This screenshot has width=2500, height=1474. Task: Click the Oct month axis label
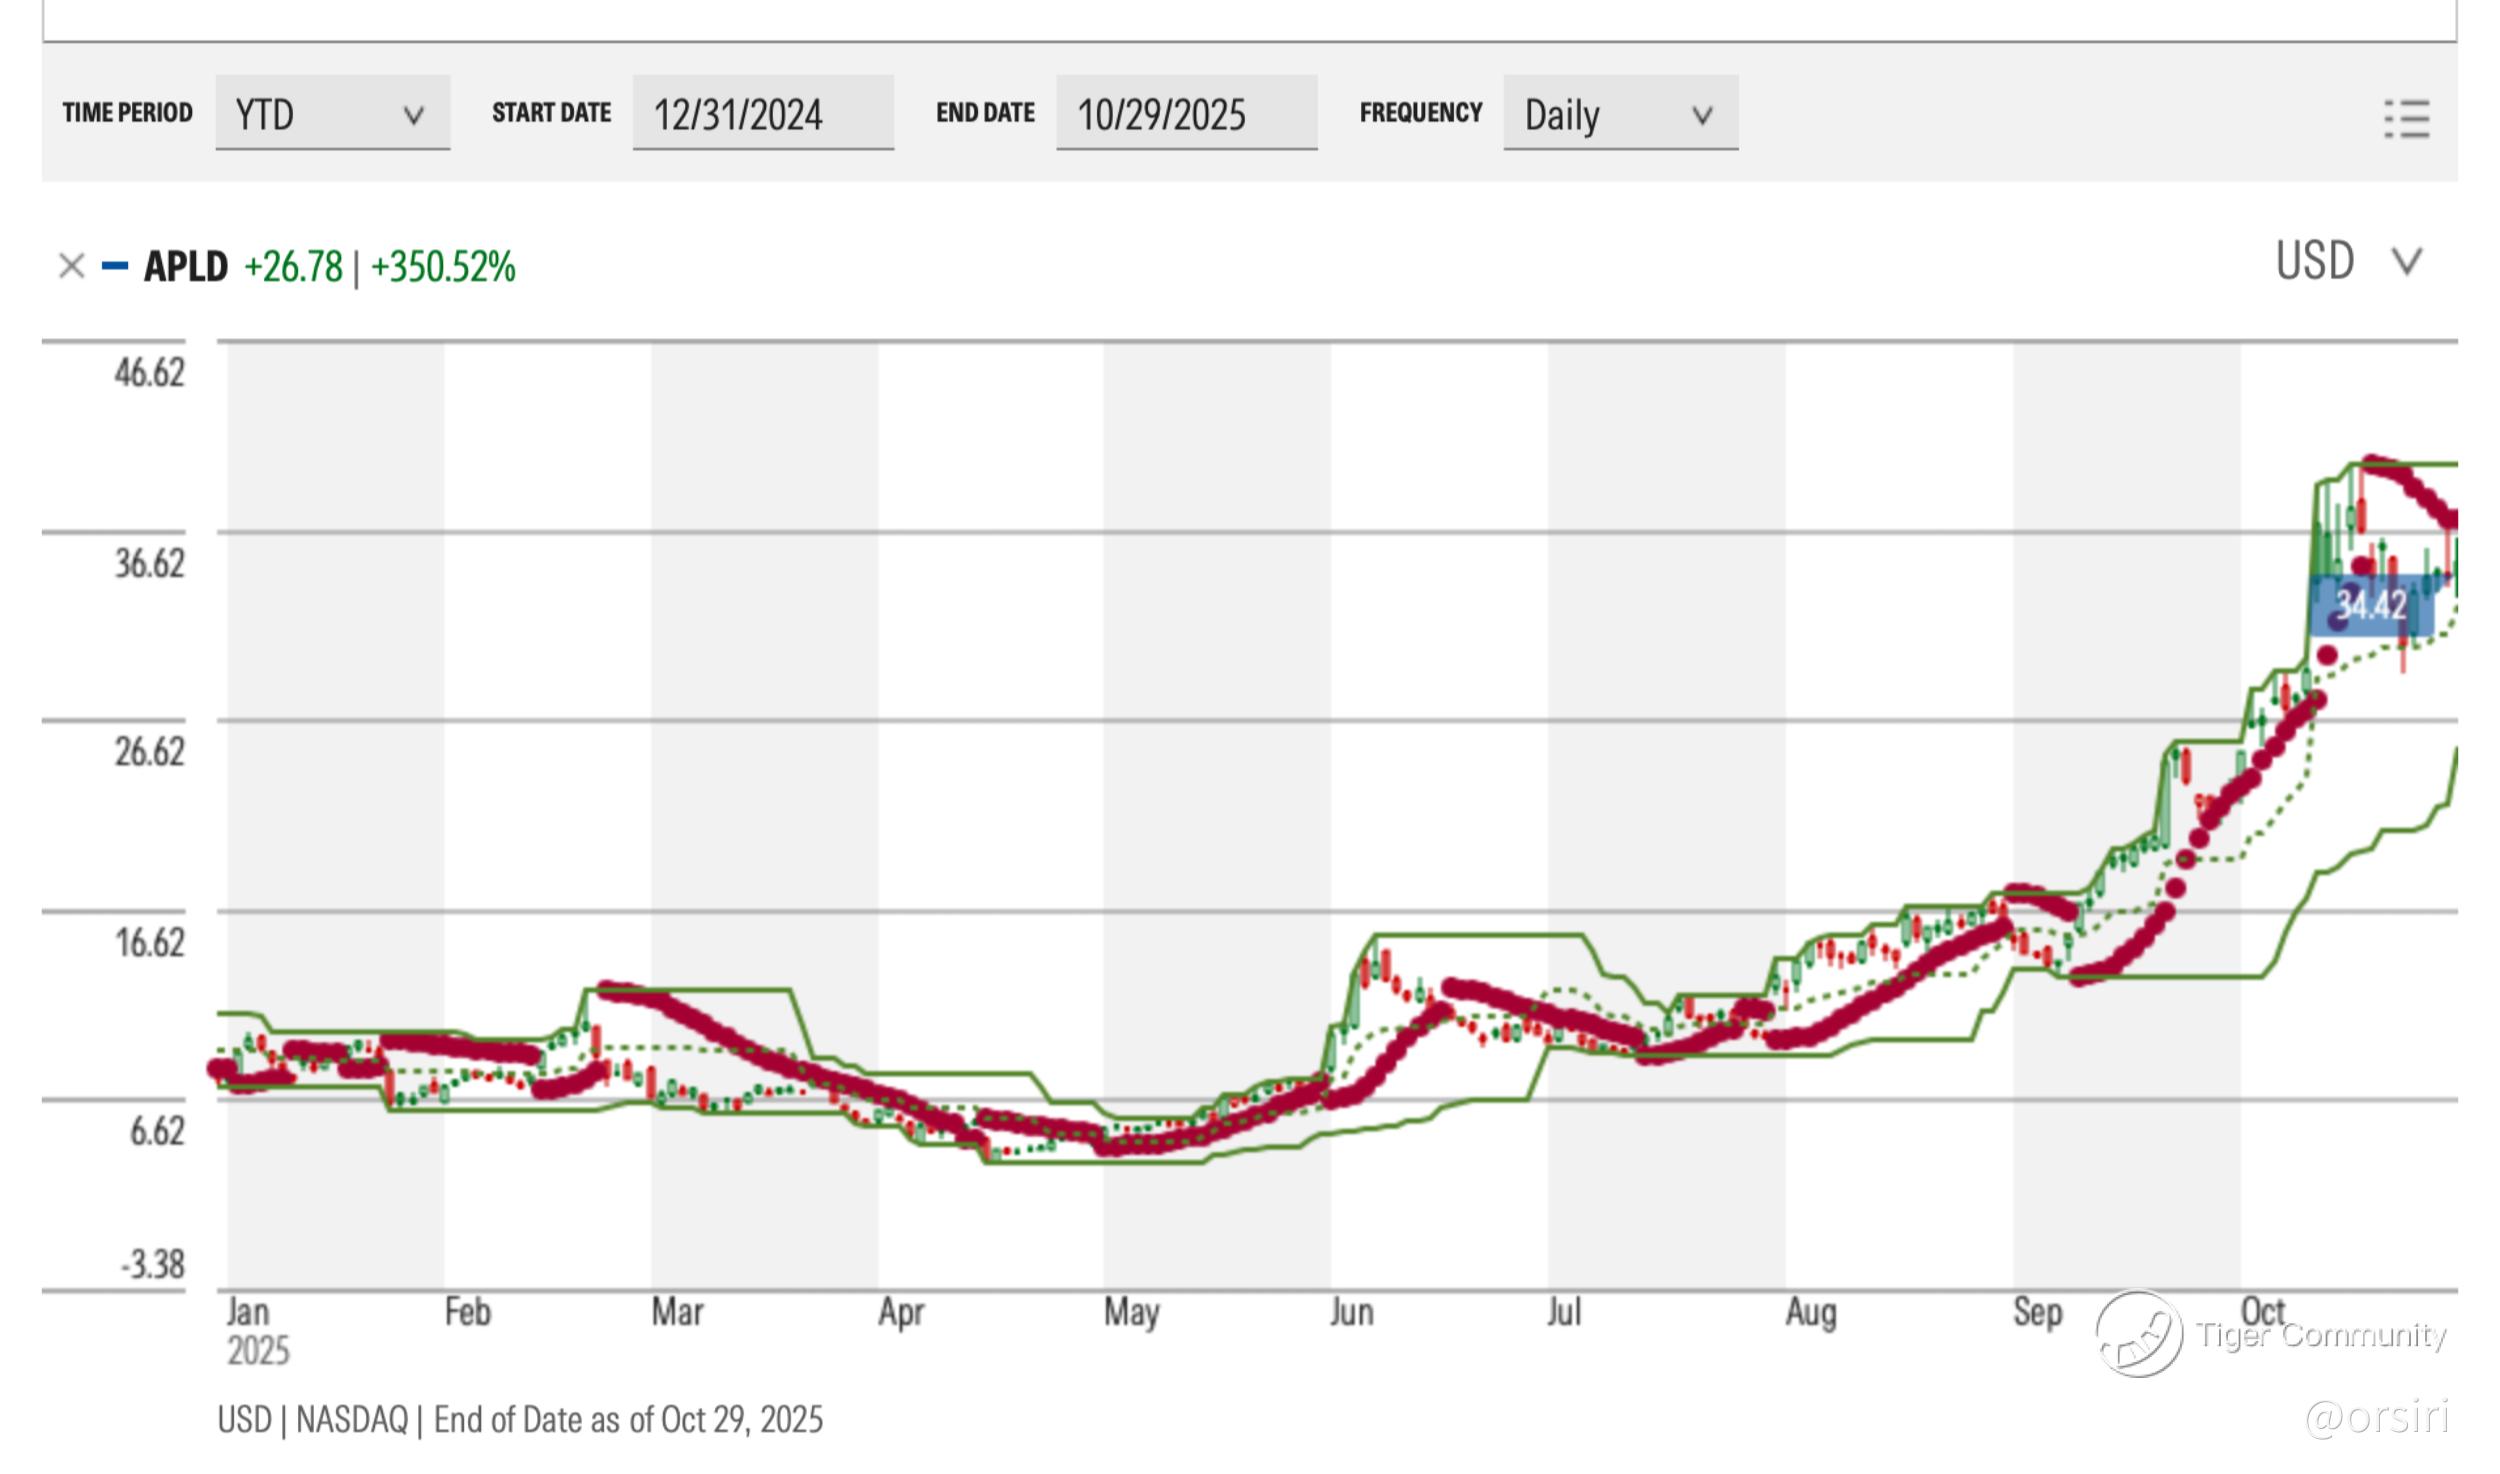tap(2262, 1311)
